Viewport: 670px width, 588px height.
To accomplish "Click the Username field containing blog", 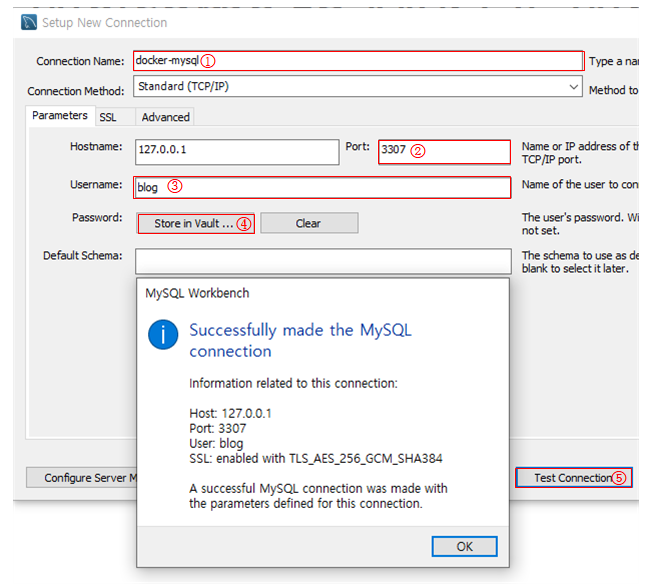I will click(x=322, y=187).
